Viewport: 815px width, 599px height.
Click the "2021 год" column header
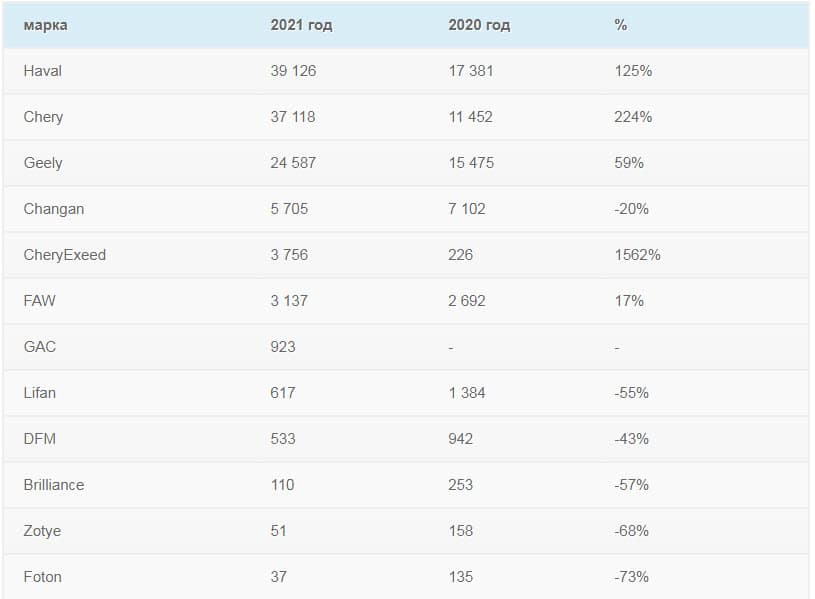301,25
